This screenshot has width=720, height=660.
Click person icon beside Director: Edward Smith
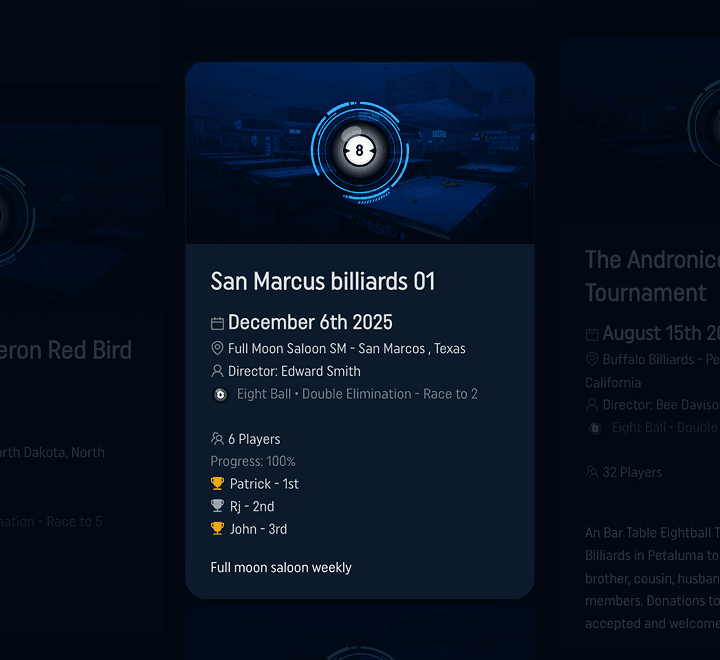tap(217, 371)
